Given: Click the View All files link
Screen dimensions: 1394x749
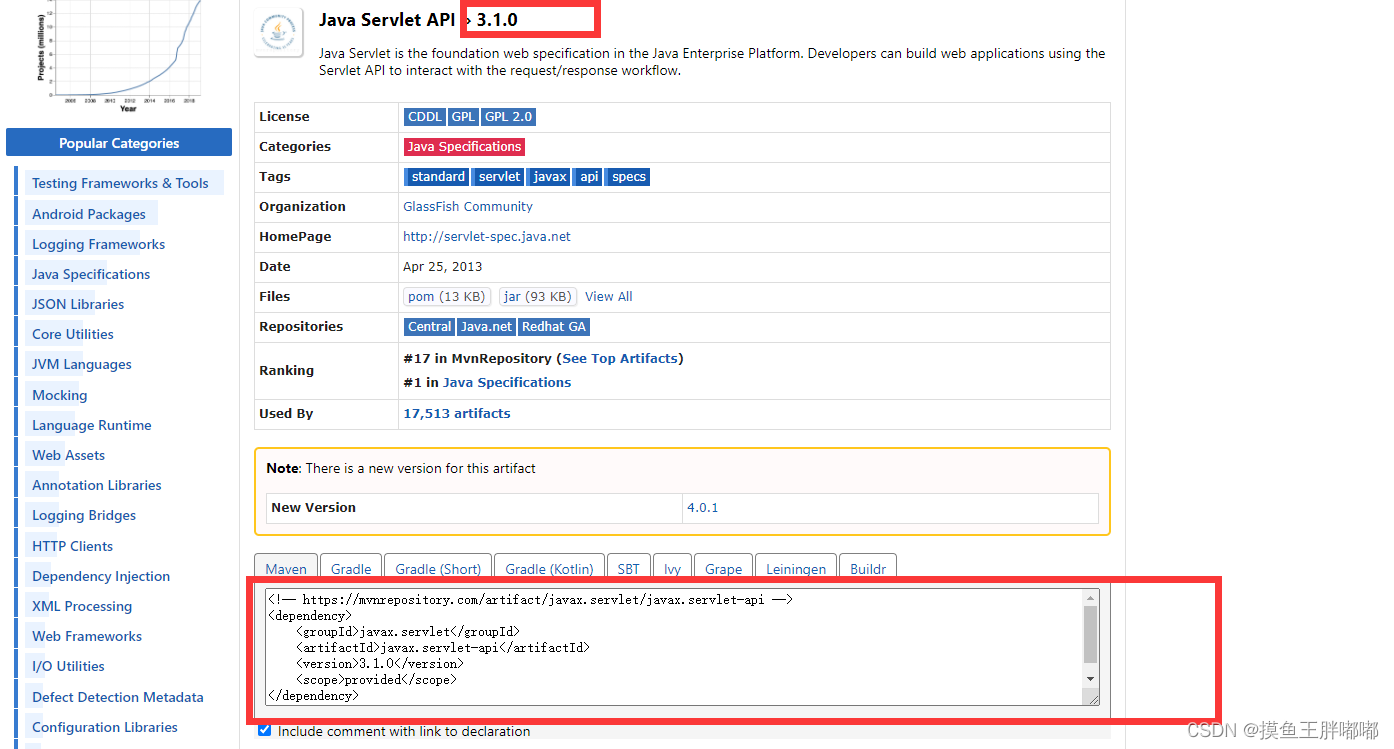Looking at the screenshot, I should (609, 297).
